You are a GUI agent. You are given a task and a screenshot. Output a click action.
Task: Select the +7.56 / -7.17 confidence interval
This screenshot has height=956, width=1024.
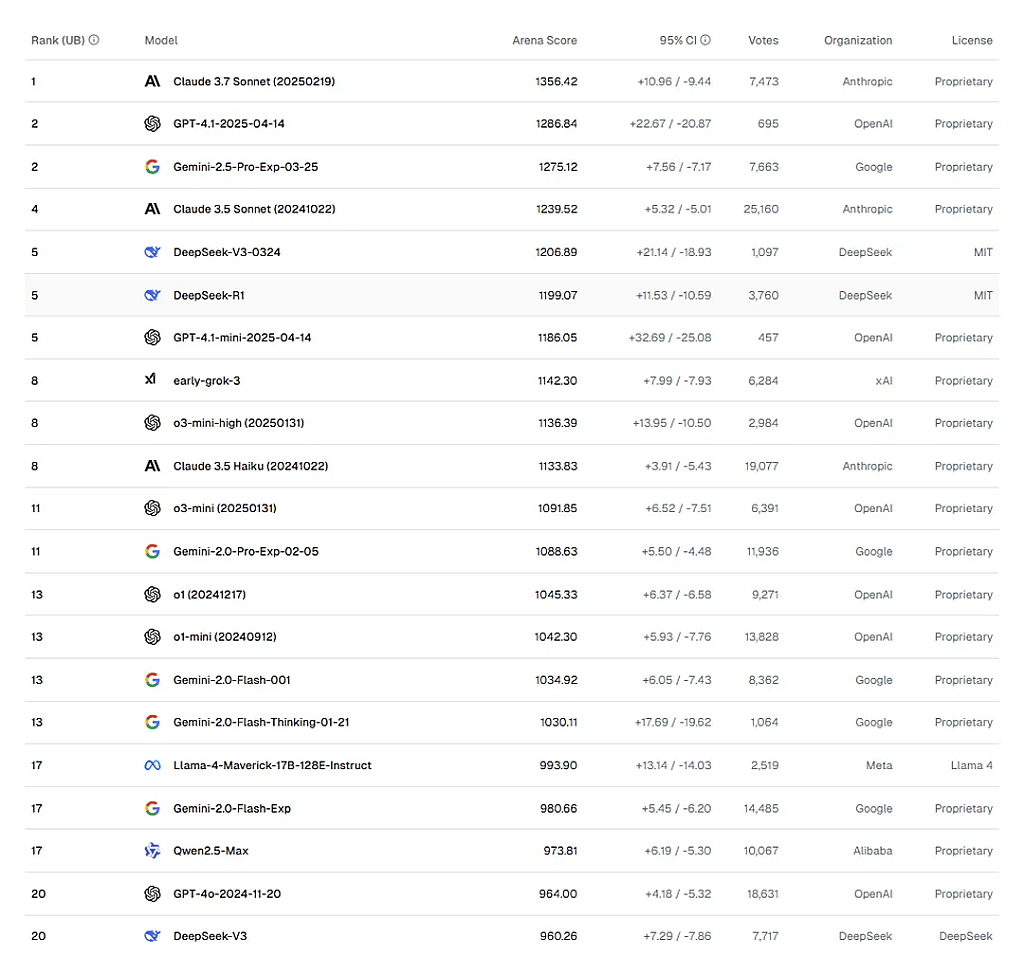(x=679, y=167)
